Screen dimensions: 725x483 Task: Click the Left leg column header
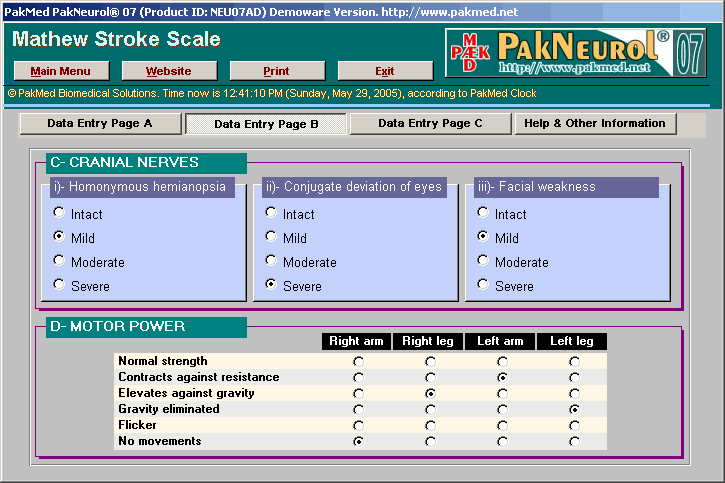tap(572, 342)
